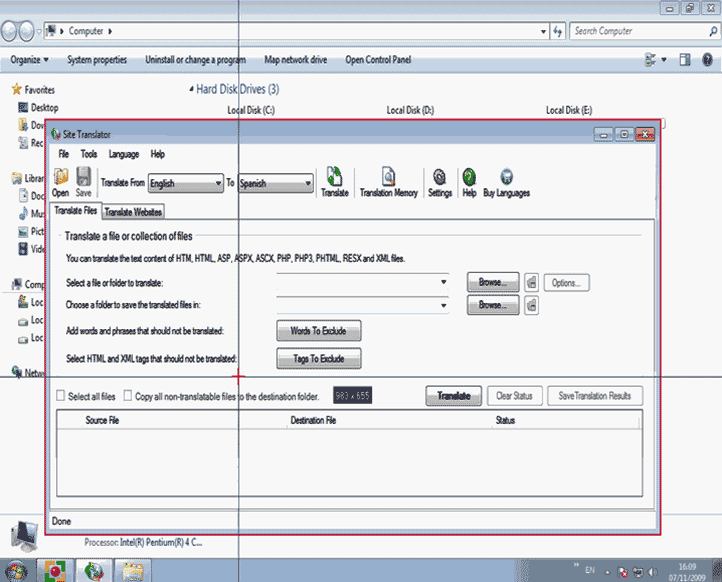Screen dimensions: 722x582
Task: Click Browse for the file to translate
Action: 493,282
